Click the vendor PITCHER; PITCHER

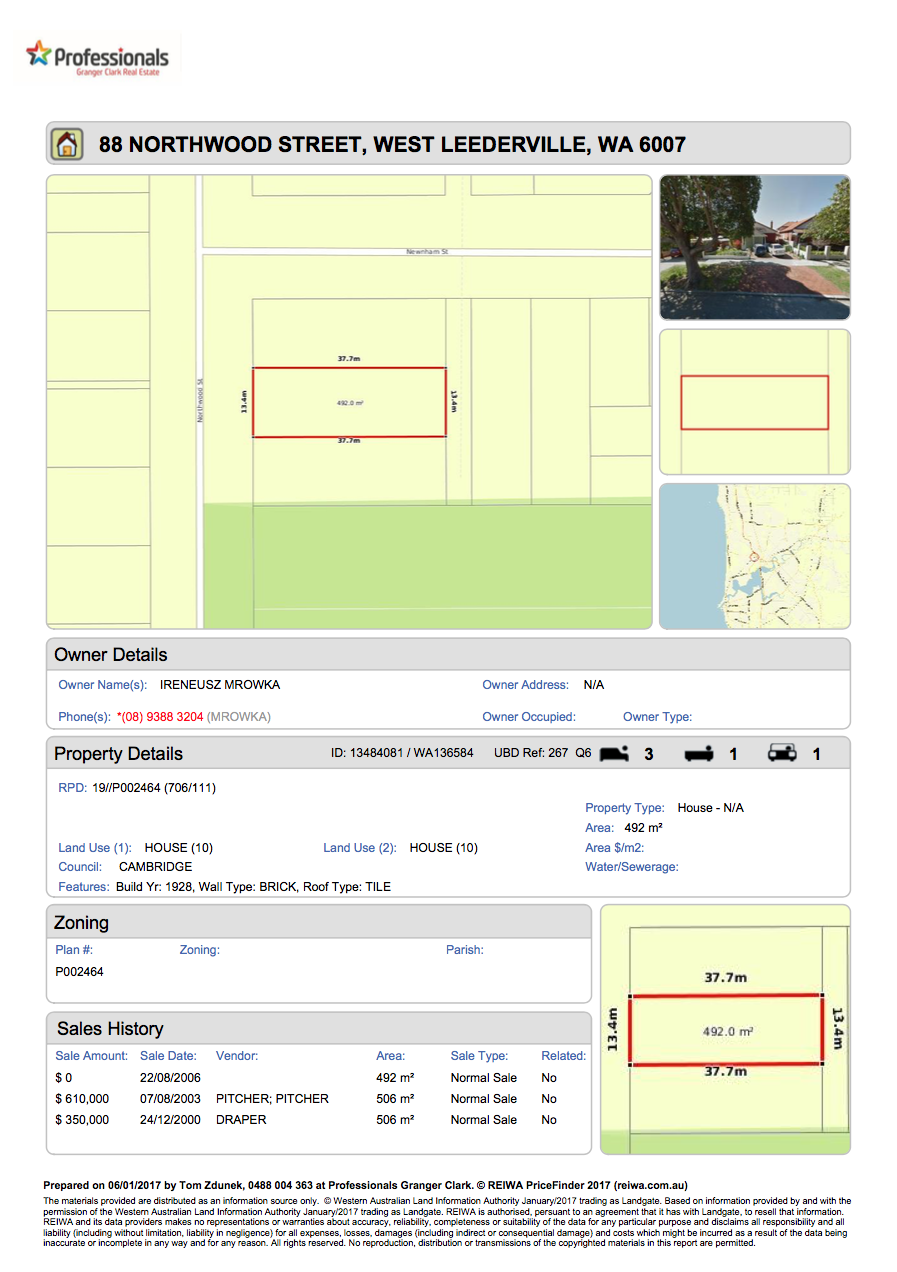point(272,1099)
